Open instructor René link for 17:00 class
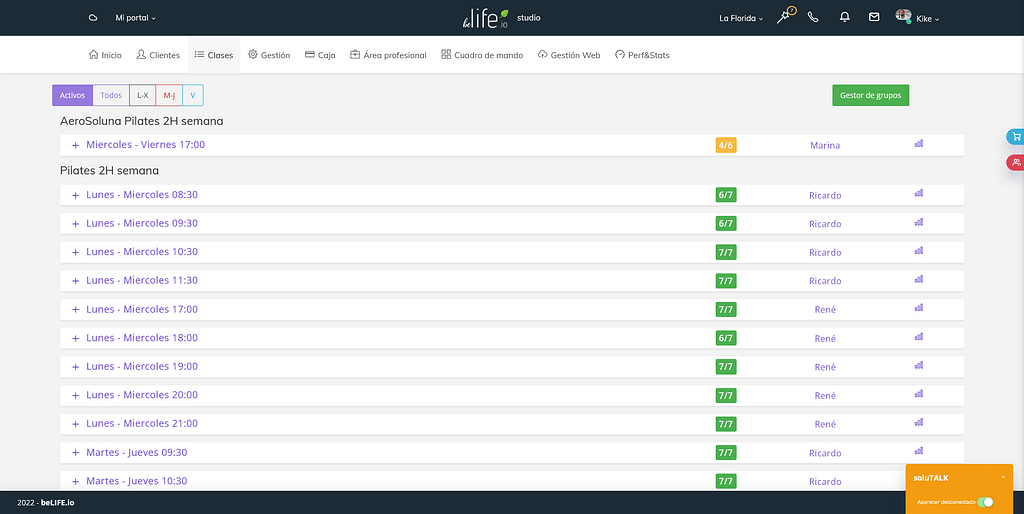This screenshot has height=514, width=1024. (825, 310)
